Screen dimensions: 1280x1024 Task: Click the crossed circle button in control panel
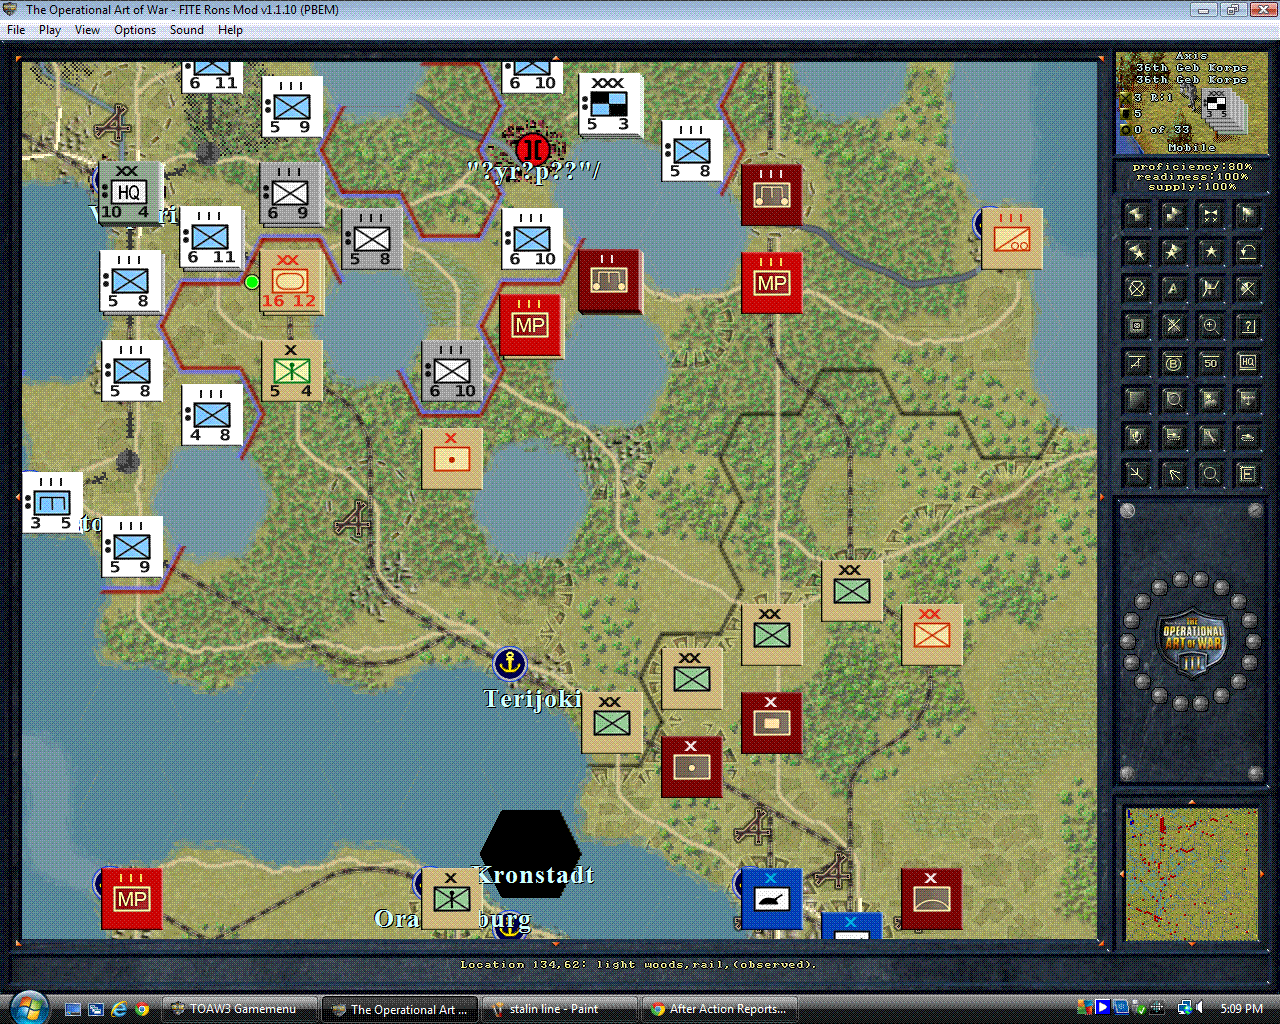(1136, 289)
